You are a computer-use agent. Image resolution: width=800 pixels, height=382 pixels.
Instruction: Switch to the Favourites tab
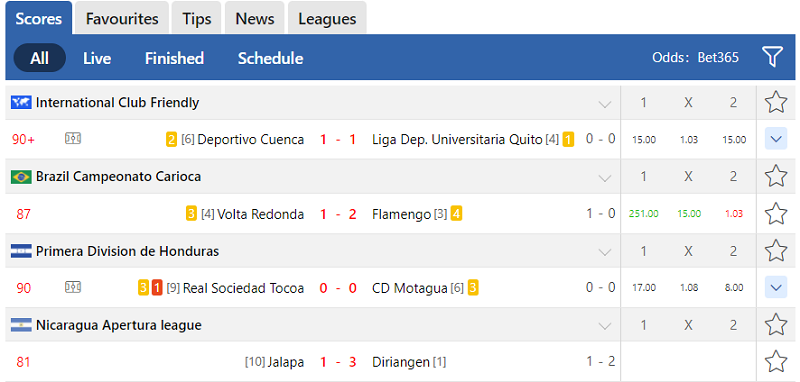point(122,18)
